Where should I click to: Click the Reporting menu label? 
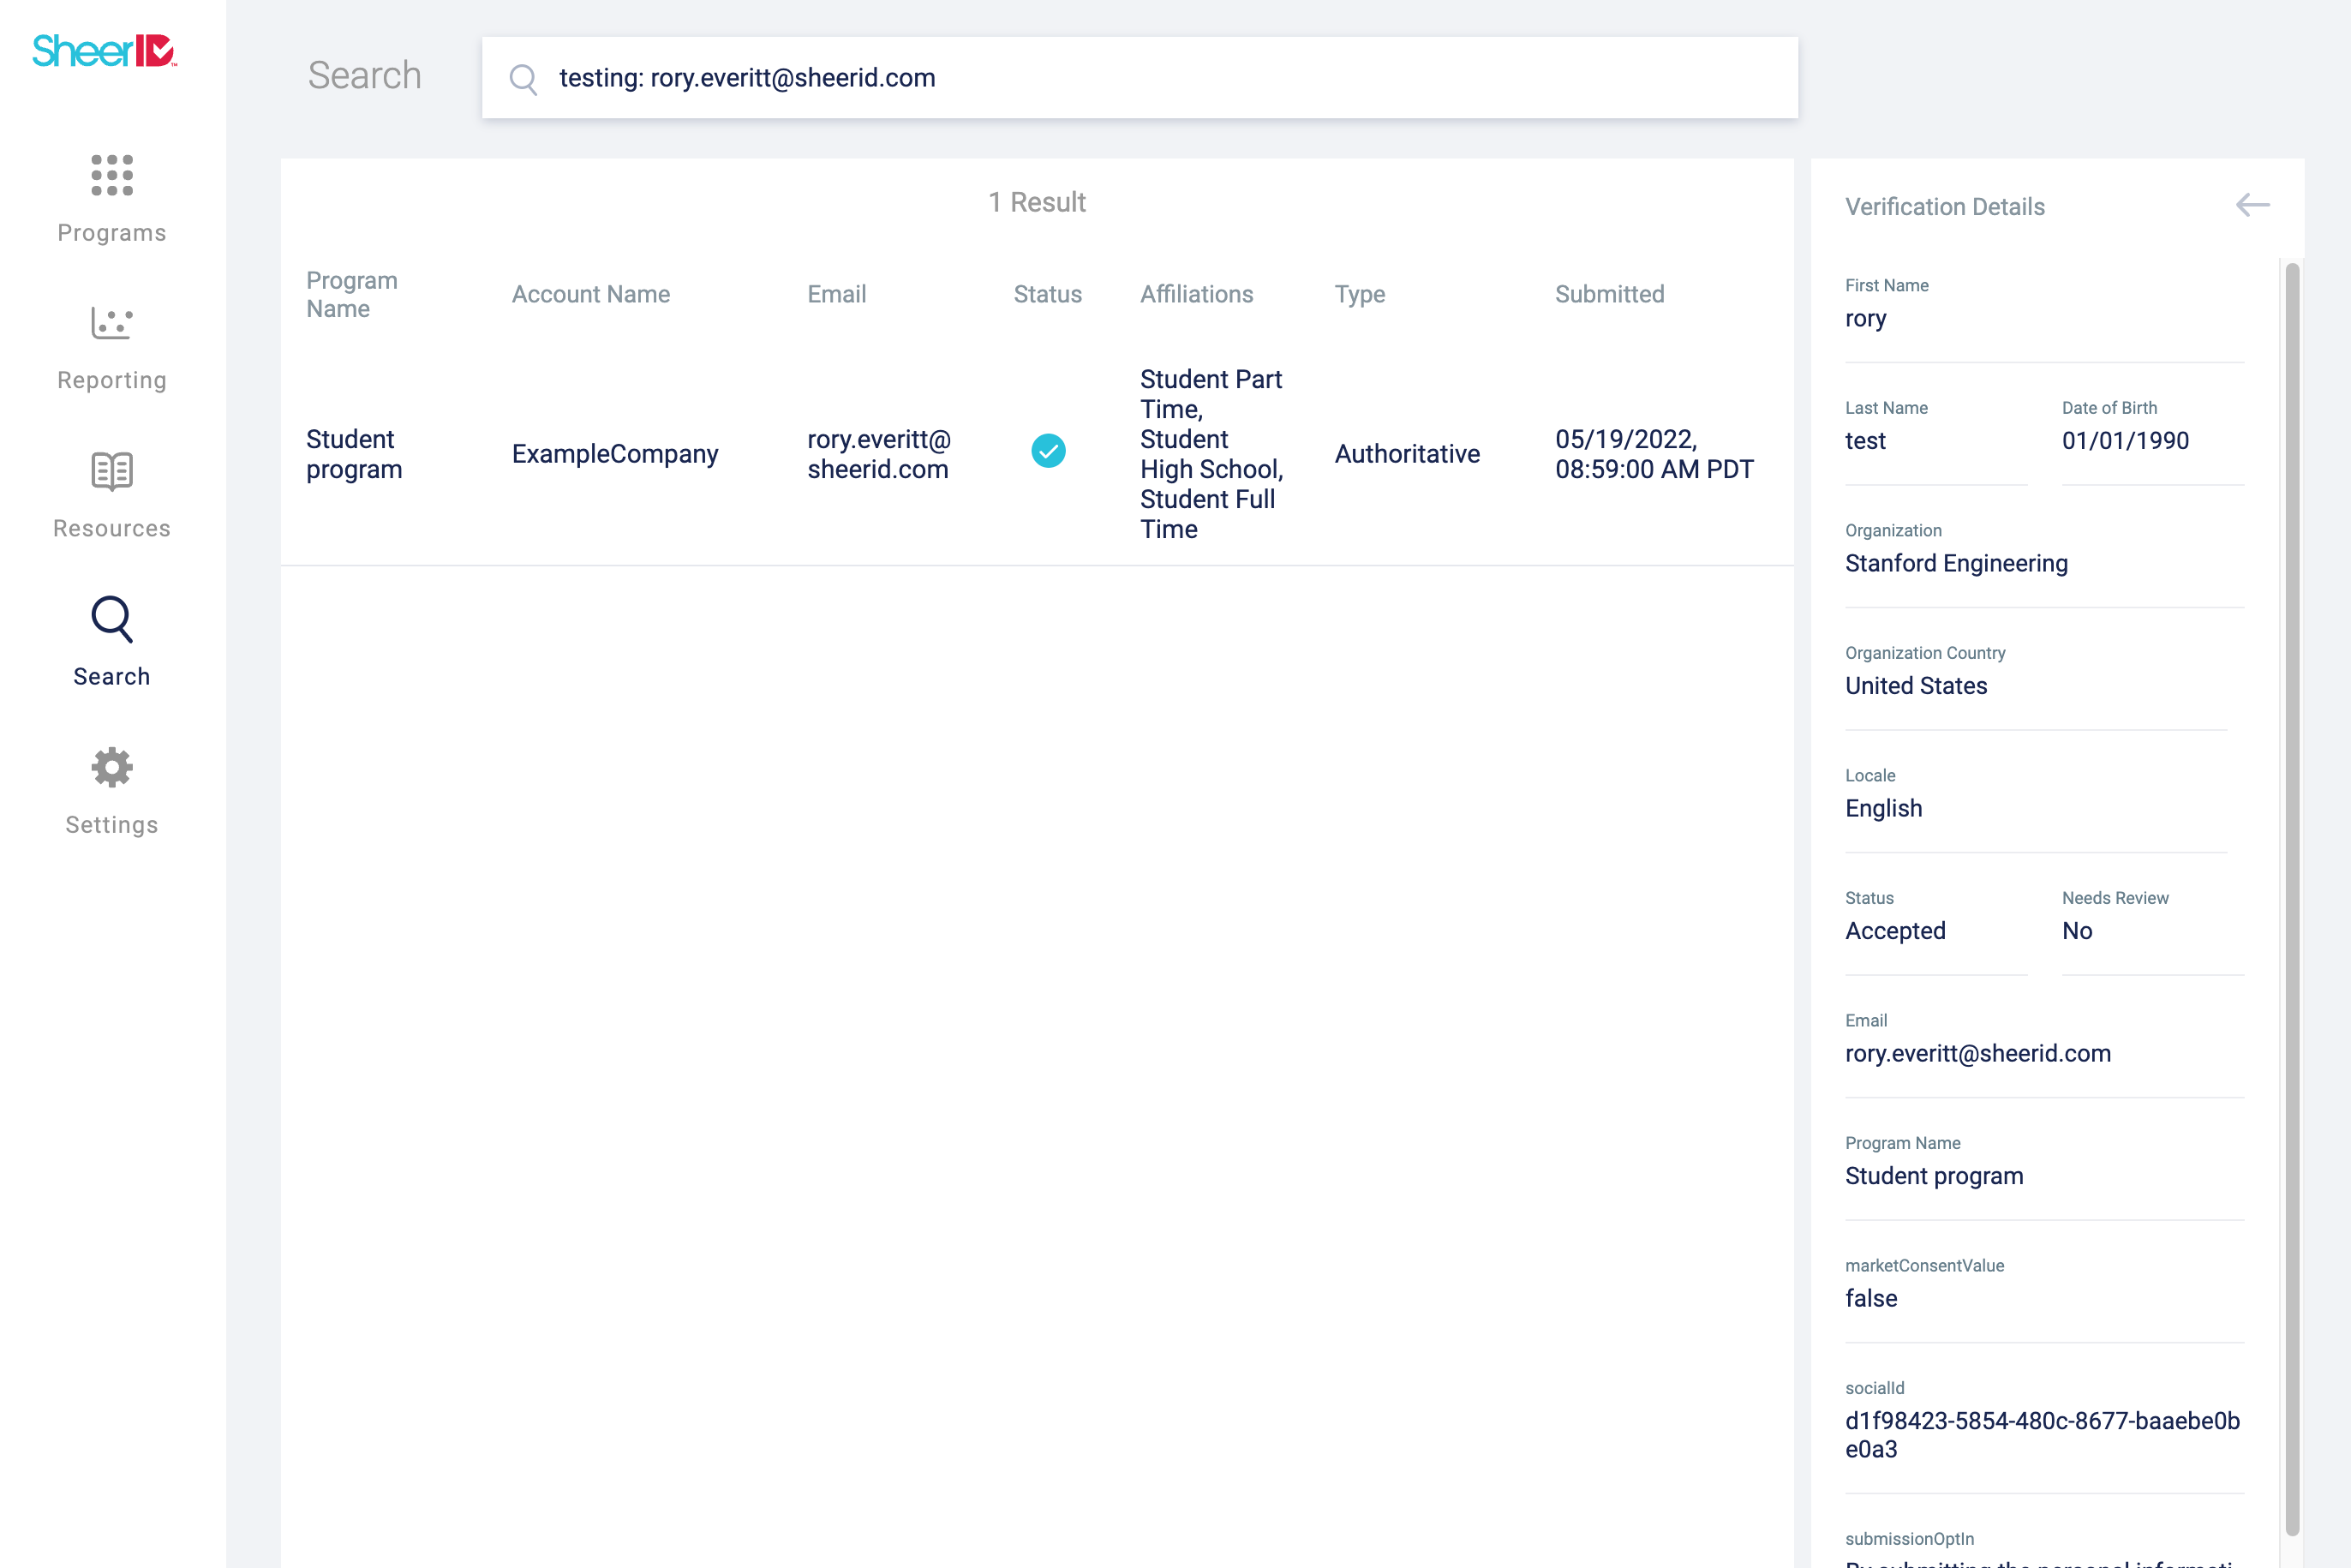tap(112, 380)
